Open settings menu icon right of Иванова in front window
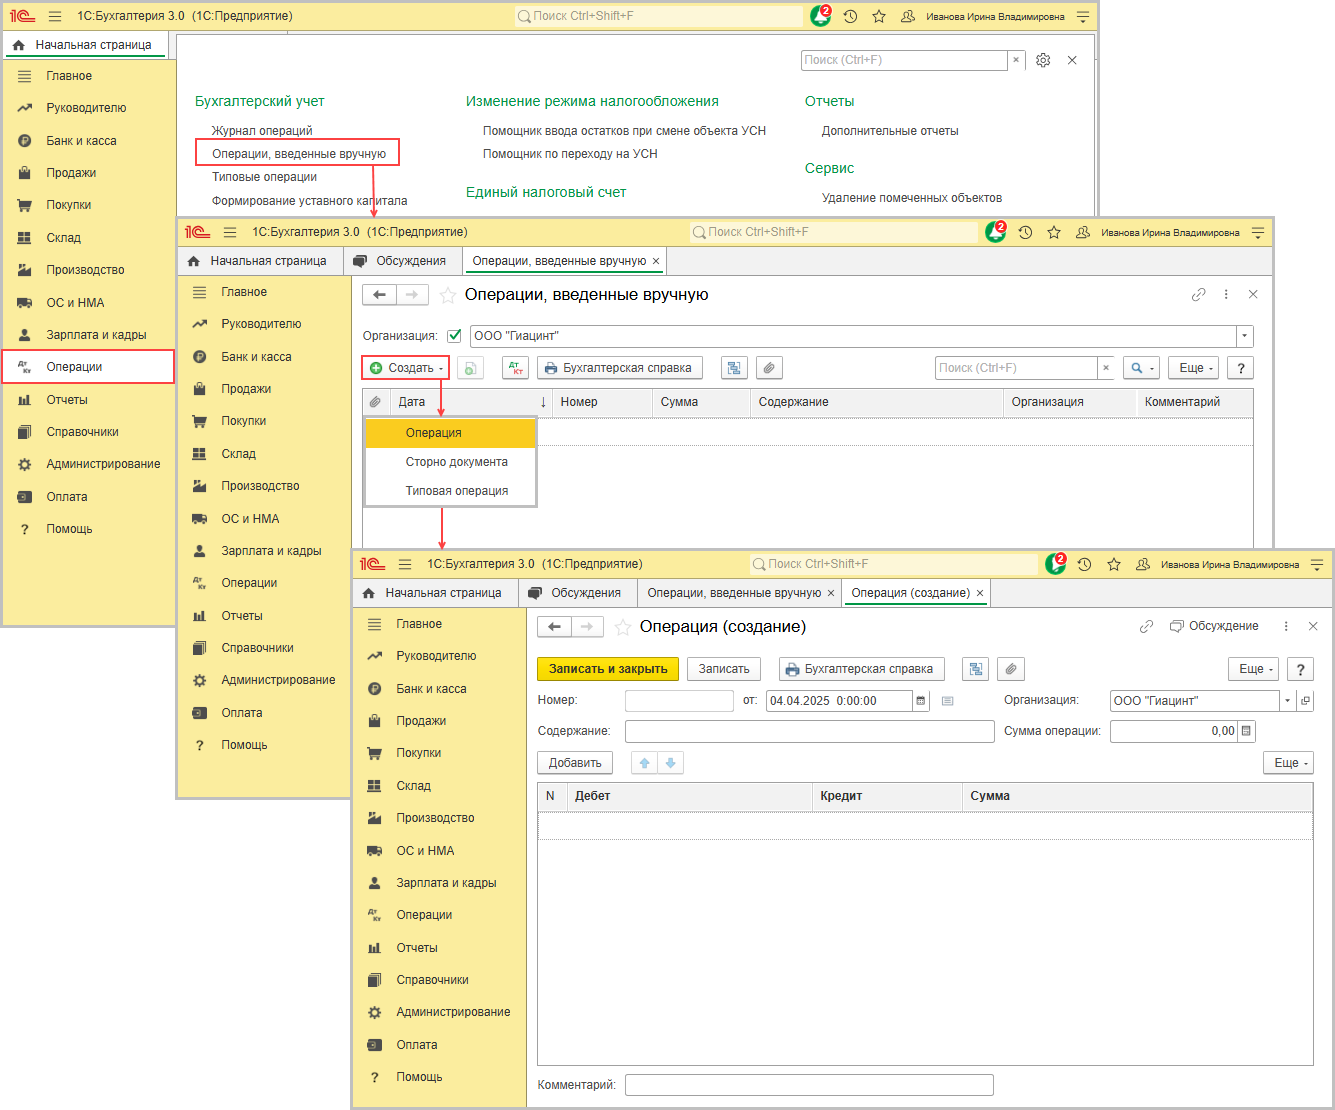The height and width of the screenshot is (1110, 1335). 1317,564
